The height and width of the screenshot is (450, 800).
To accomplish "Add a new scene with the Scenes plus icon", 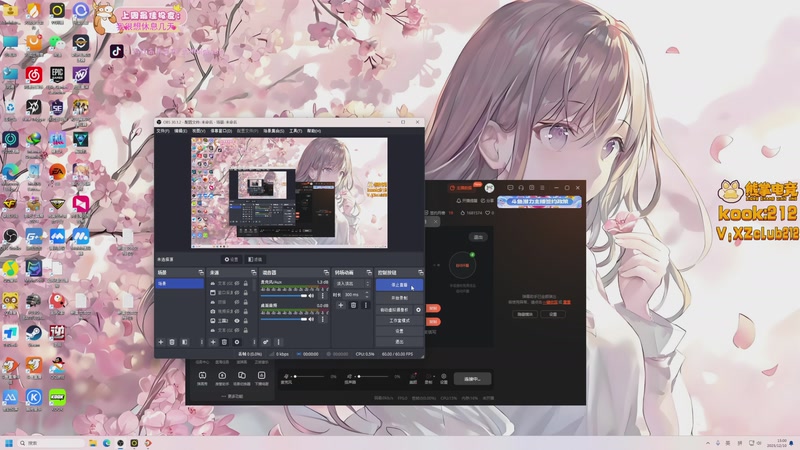I will [x=161, y=342].
